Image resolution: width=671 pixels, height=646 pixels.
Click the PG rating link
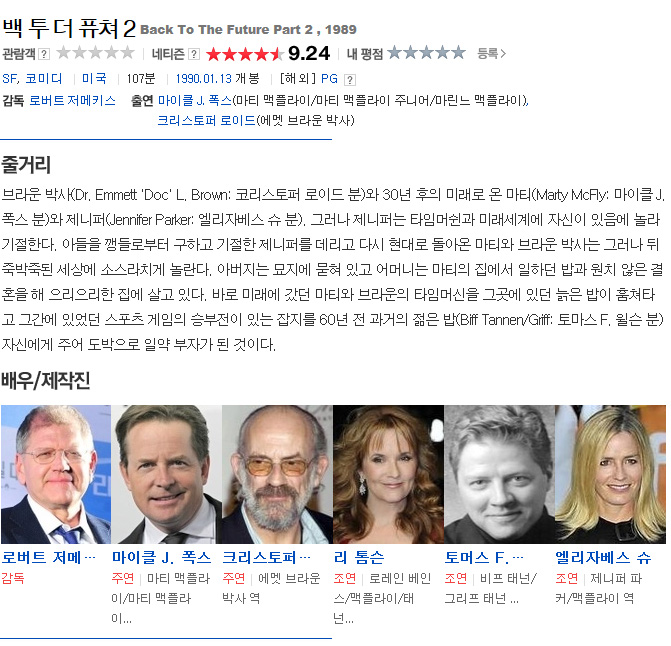[x=330, y=79]
